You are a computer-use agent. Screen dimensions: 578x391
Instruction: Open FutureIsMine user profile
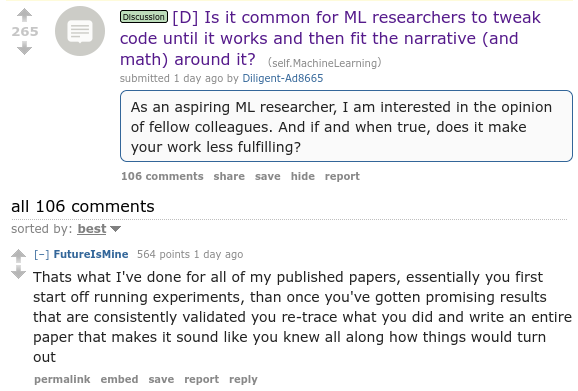91,254
